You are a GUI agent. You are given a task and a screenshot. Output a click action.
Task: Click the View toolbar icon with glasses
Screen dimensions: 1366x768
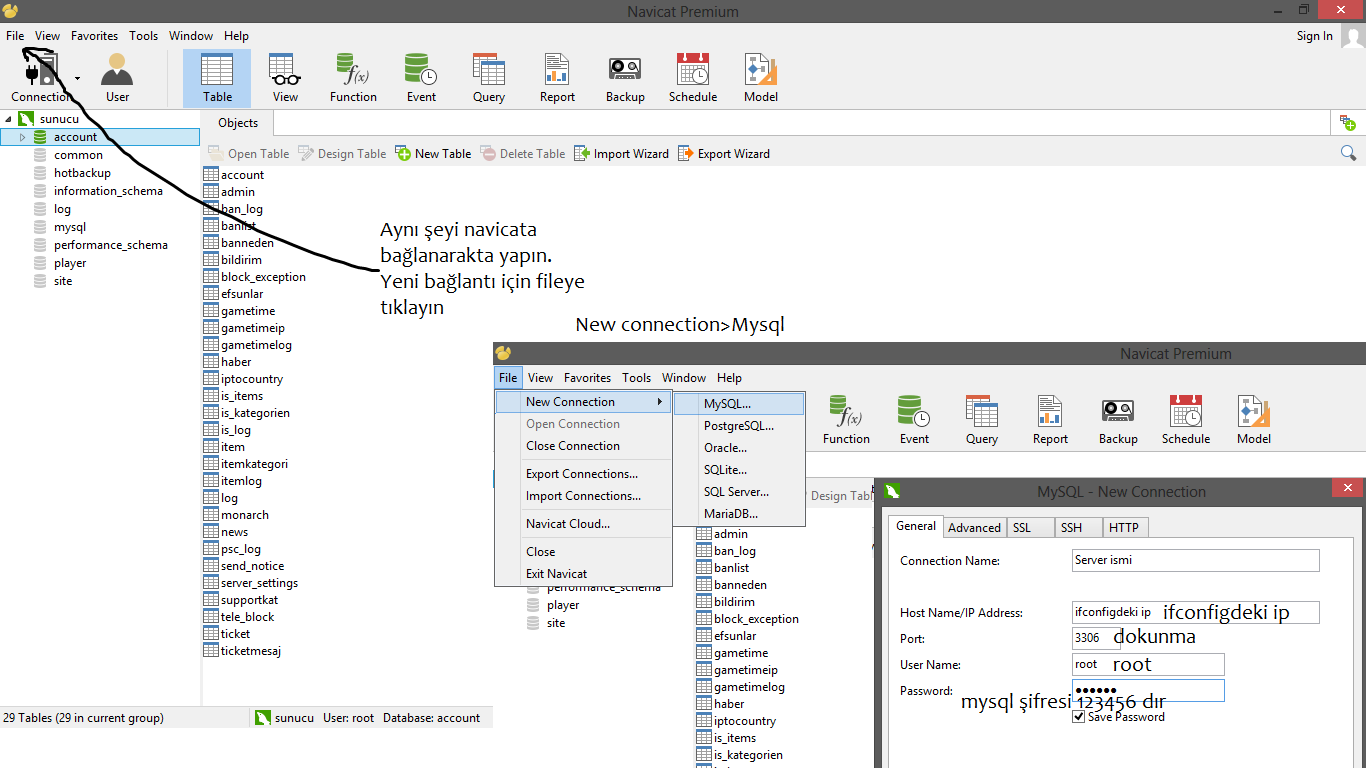pos(285,78)
